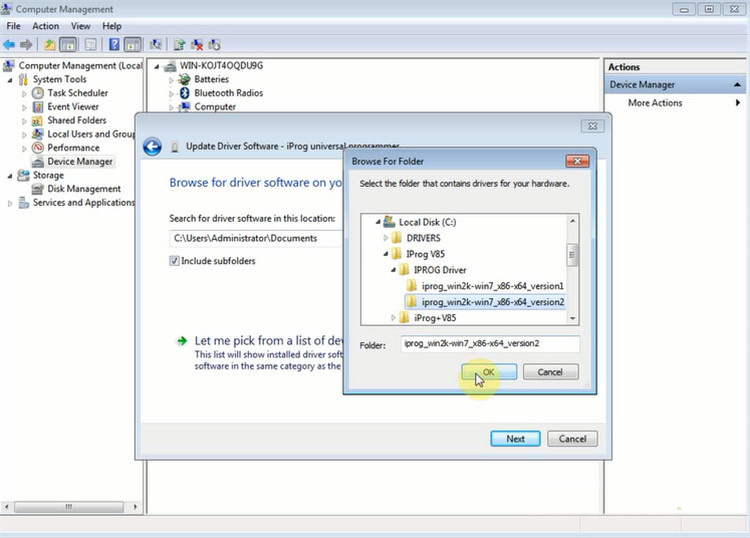Click the Folder name input field
This screenshot has width=750, height=538.
[x=490, y=343]
